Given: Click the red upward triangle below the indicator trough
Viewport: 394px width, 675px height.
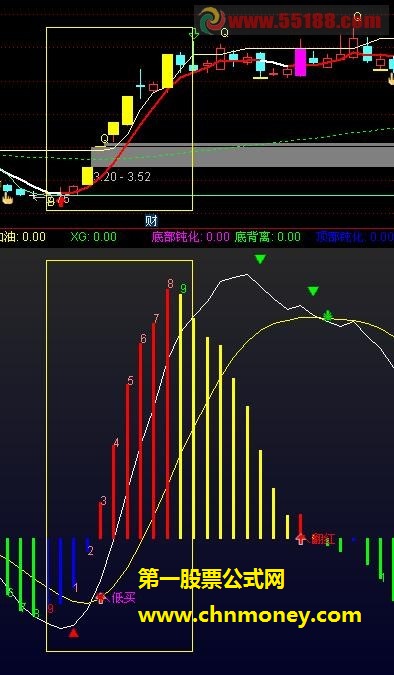Looking at the screenshot, I should [74, 632].
